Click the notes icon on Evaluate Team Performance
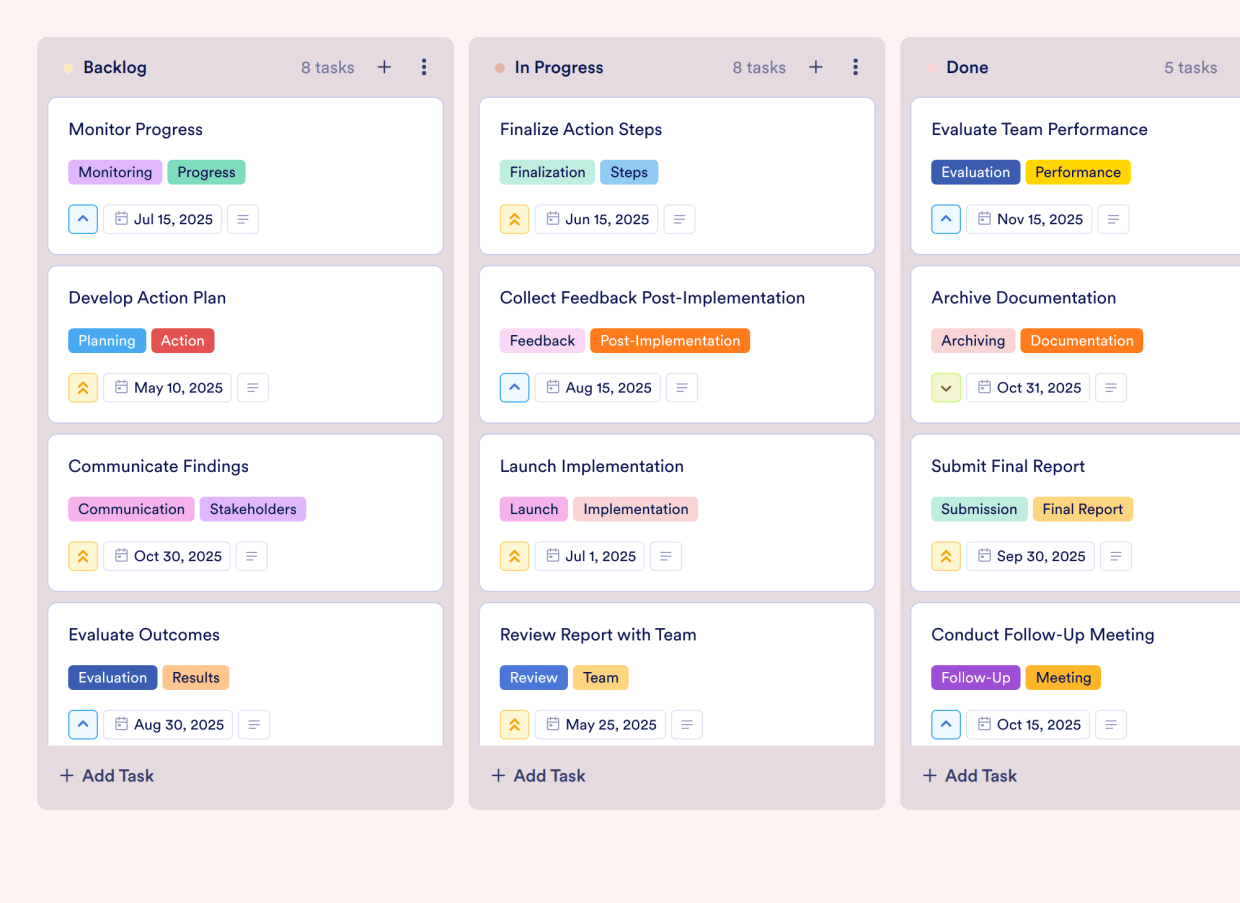1240x903 pixels. 1113,219
